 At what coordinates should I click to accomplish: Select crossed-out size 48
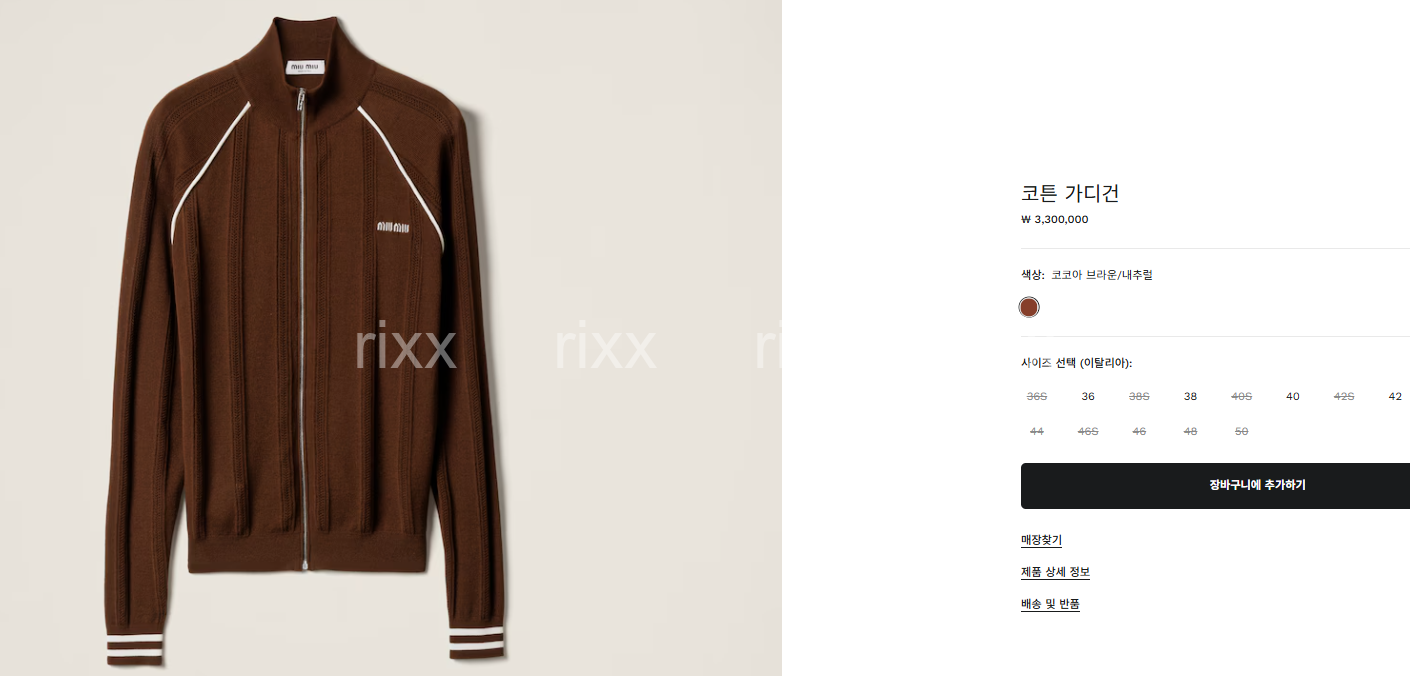(1190, 432)
